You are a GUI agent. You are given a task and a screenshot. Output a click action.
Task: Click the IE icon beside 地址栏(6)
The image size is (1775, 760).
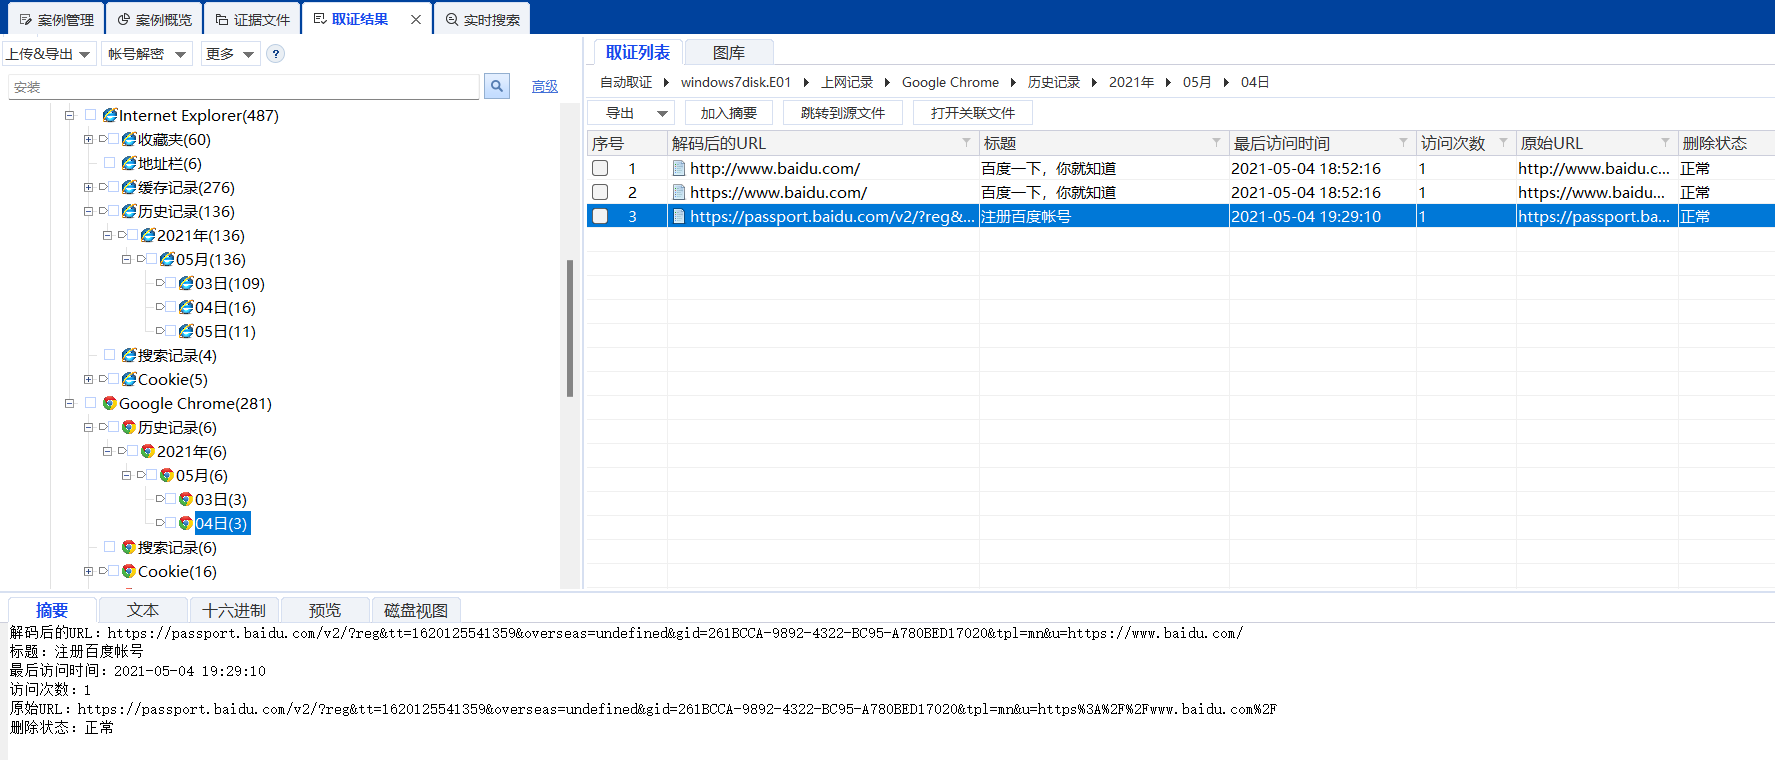(x=129, y=163)
